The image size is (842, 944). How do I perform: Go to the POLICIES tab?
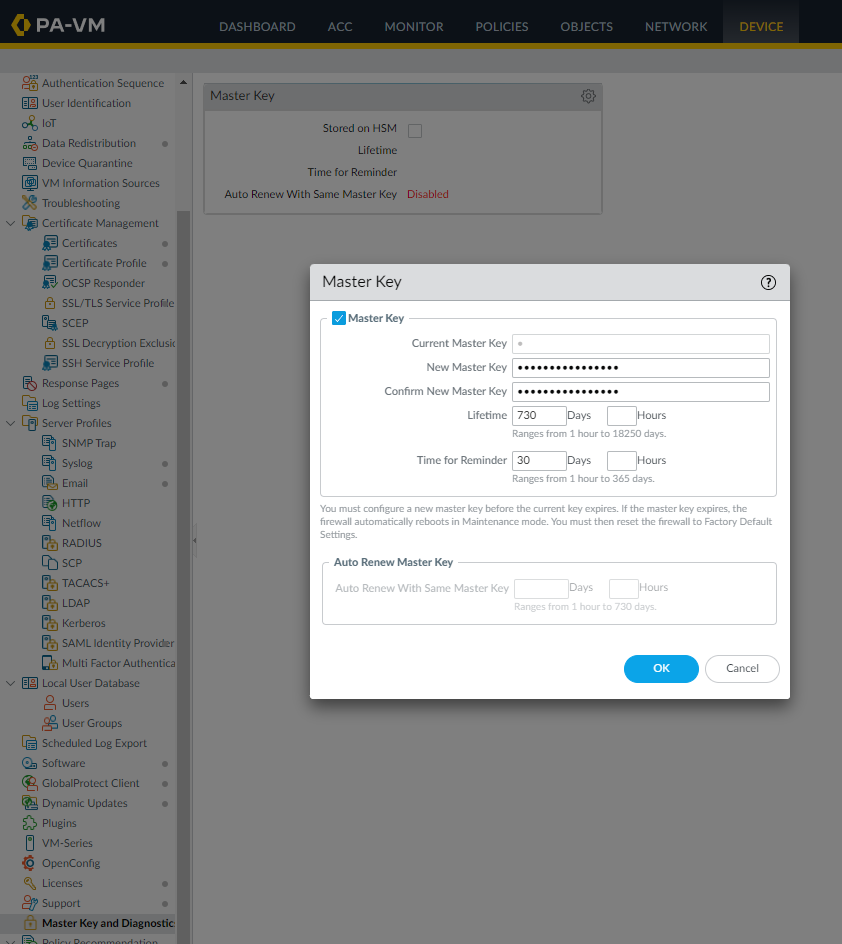coord(502,26)
